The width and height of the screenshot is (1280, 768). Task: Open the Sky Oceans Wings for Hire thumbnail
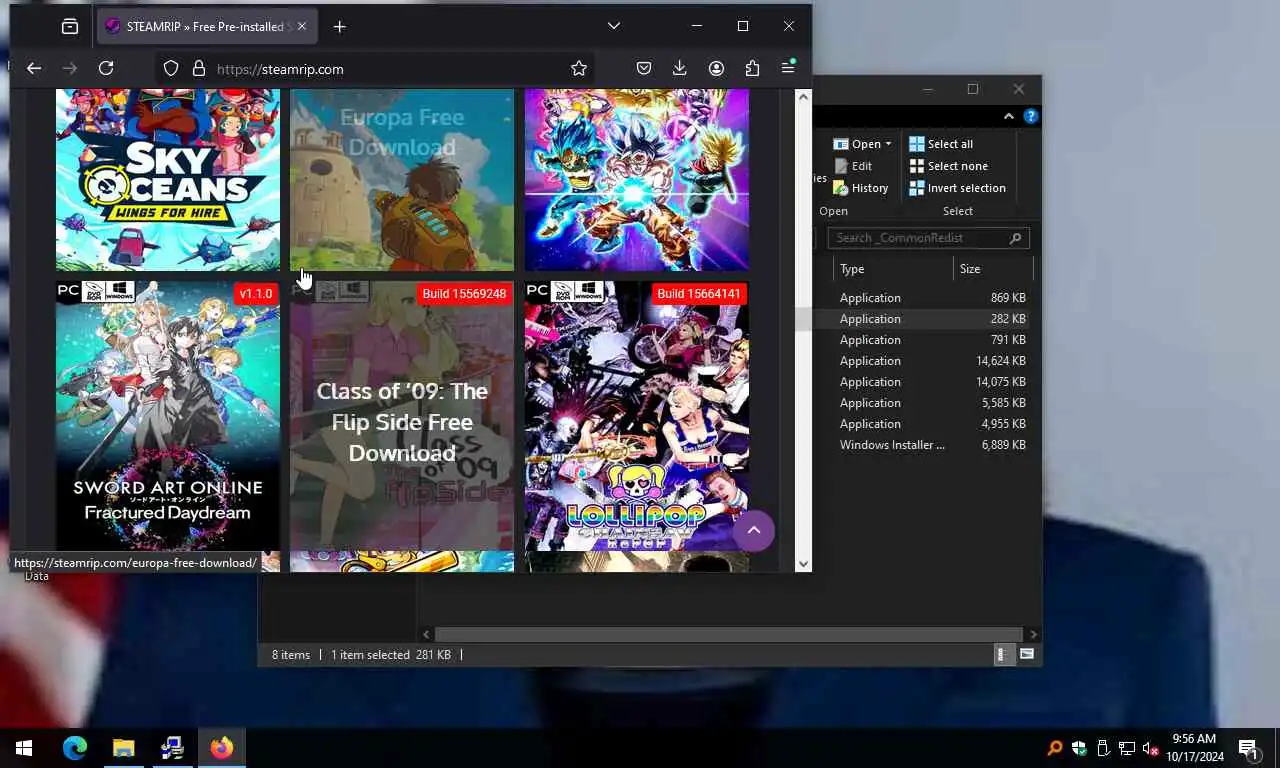coord(168,180)
